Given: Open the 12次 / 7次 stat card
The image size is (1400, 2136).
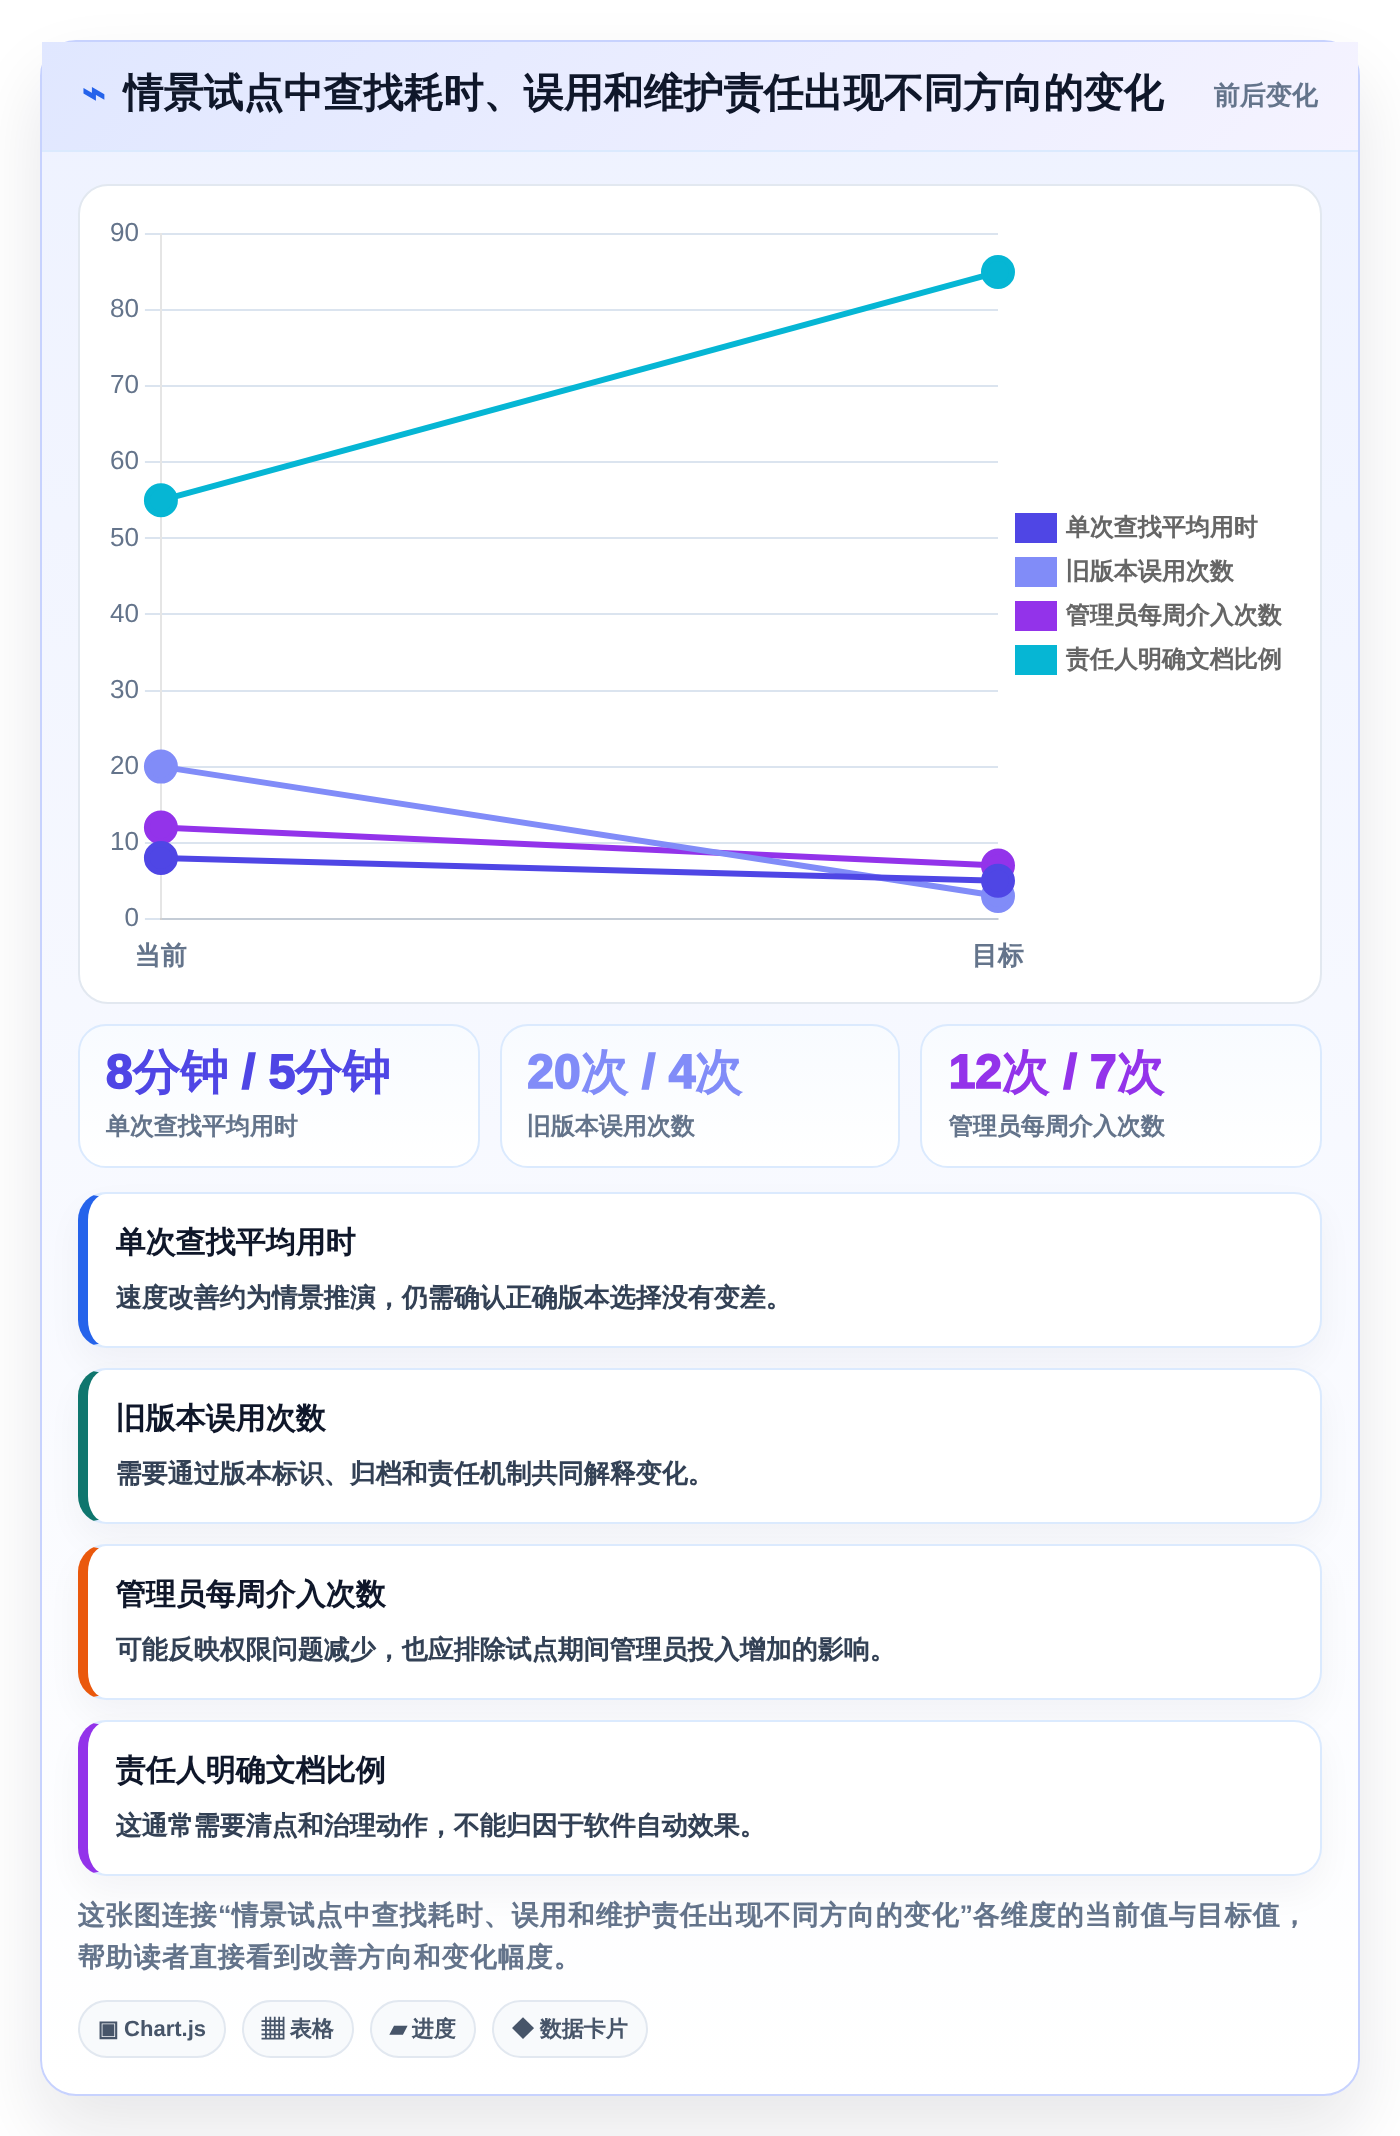Looking at the screenshot, I should pyautogui.click(x=1121, y=1096).
